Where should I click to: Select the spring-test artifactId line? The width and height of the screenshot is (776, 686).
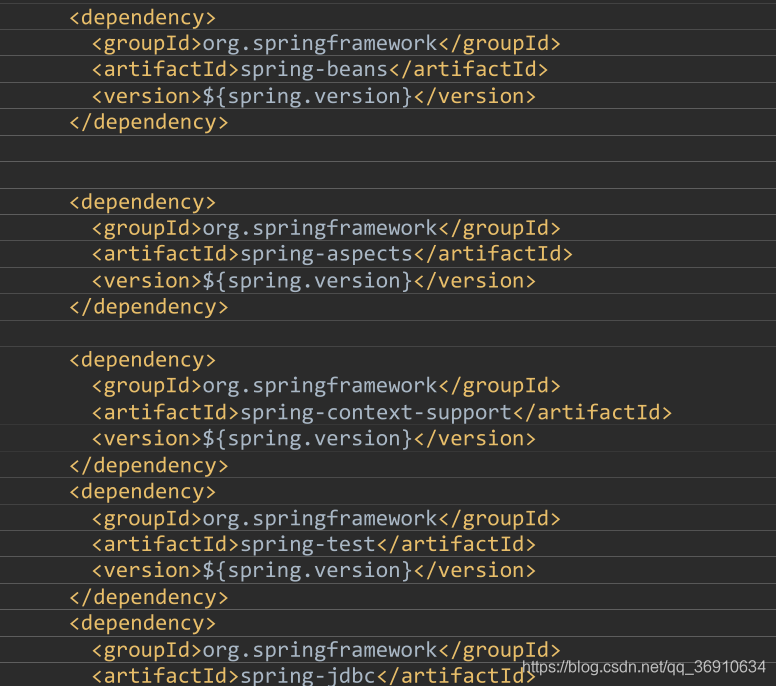(x=314, y=544)
